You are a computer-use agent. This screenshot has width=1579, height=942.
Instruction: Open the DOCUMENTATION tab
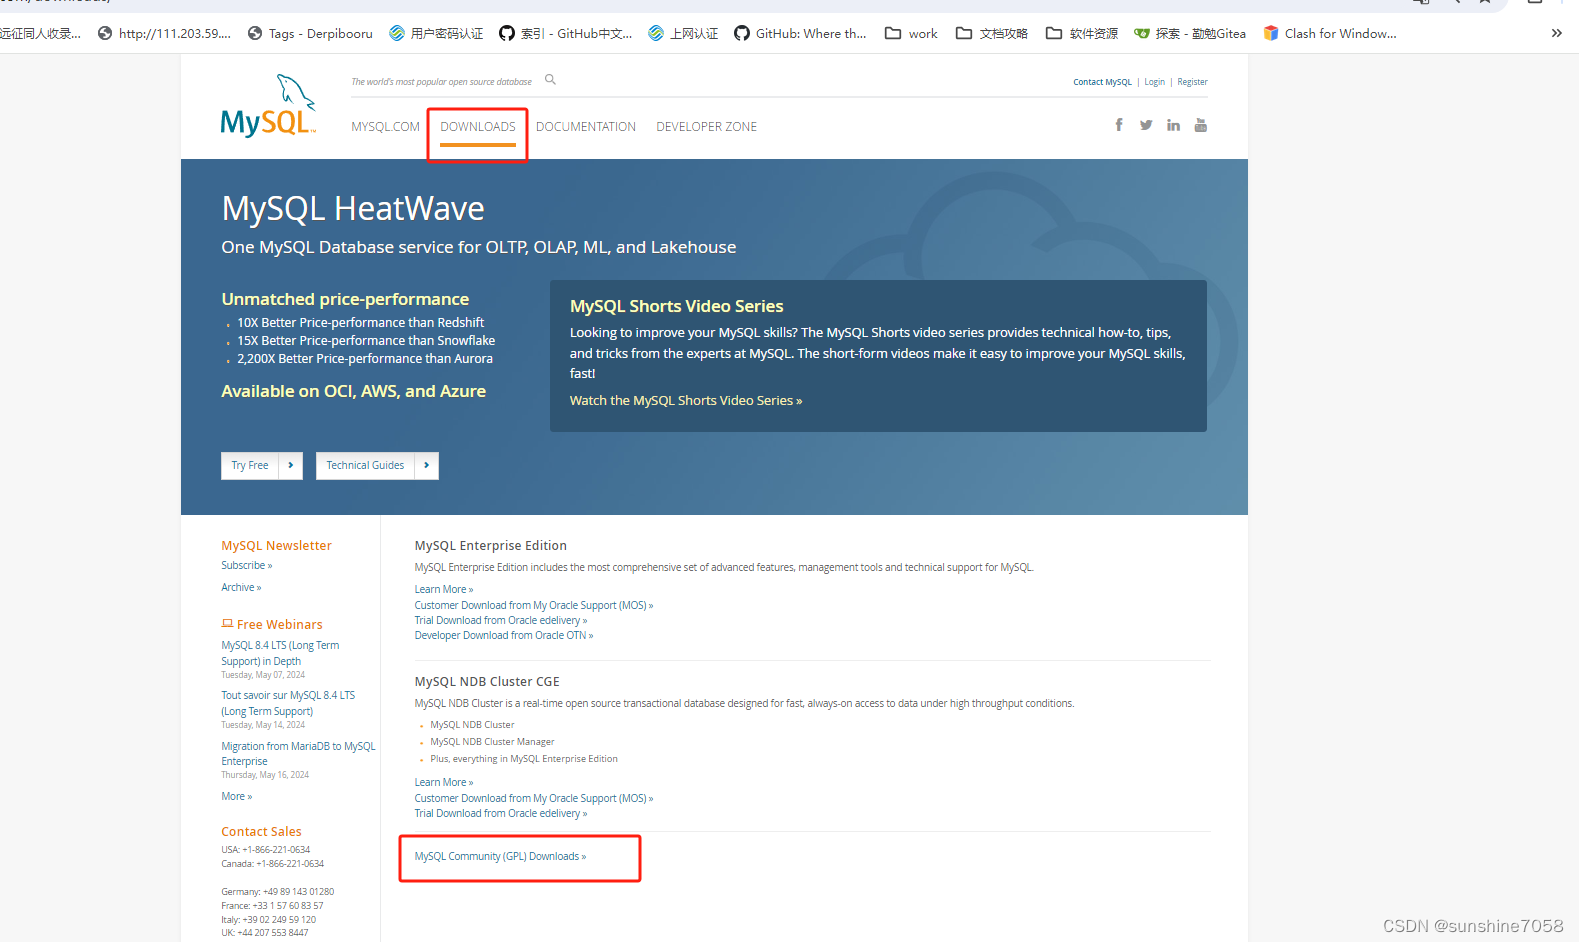(x=586, y=127)
